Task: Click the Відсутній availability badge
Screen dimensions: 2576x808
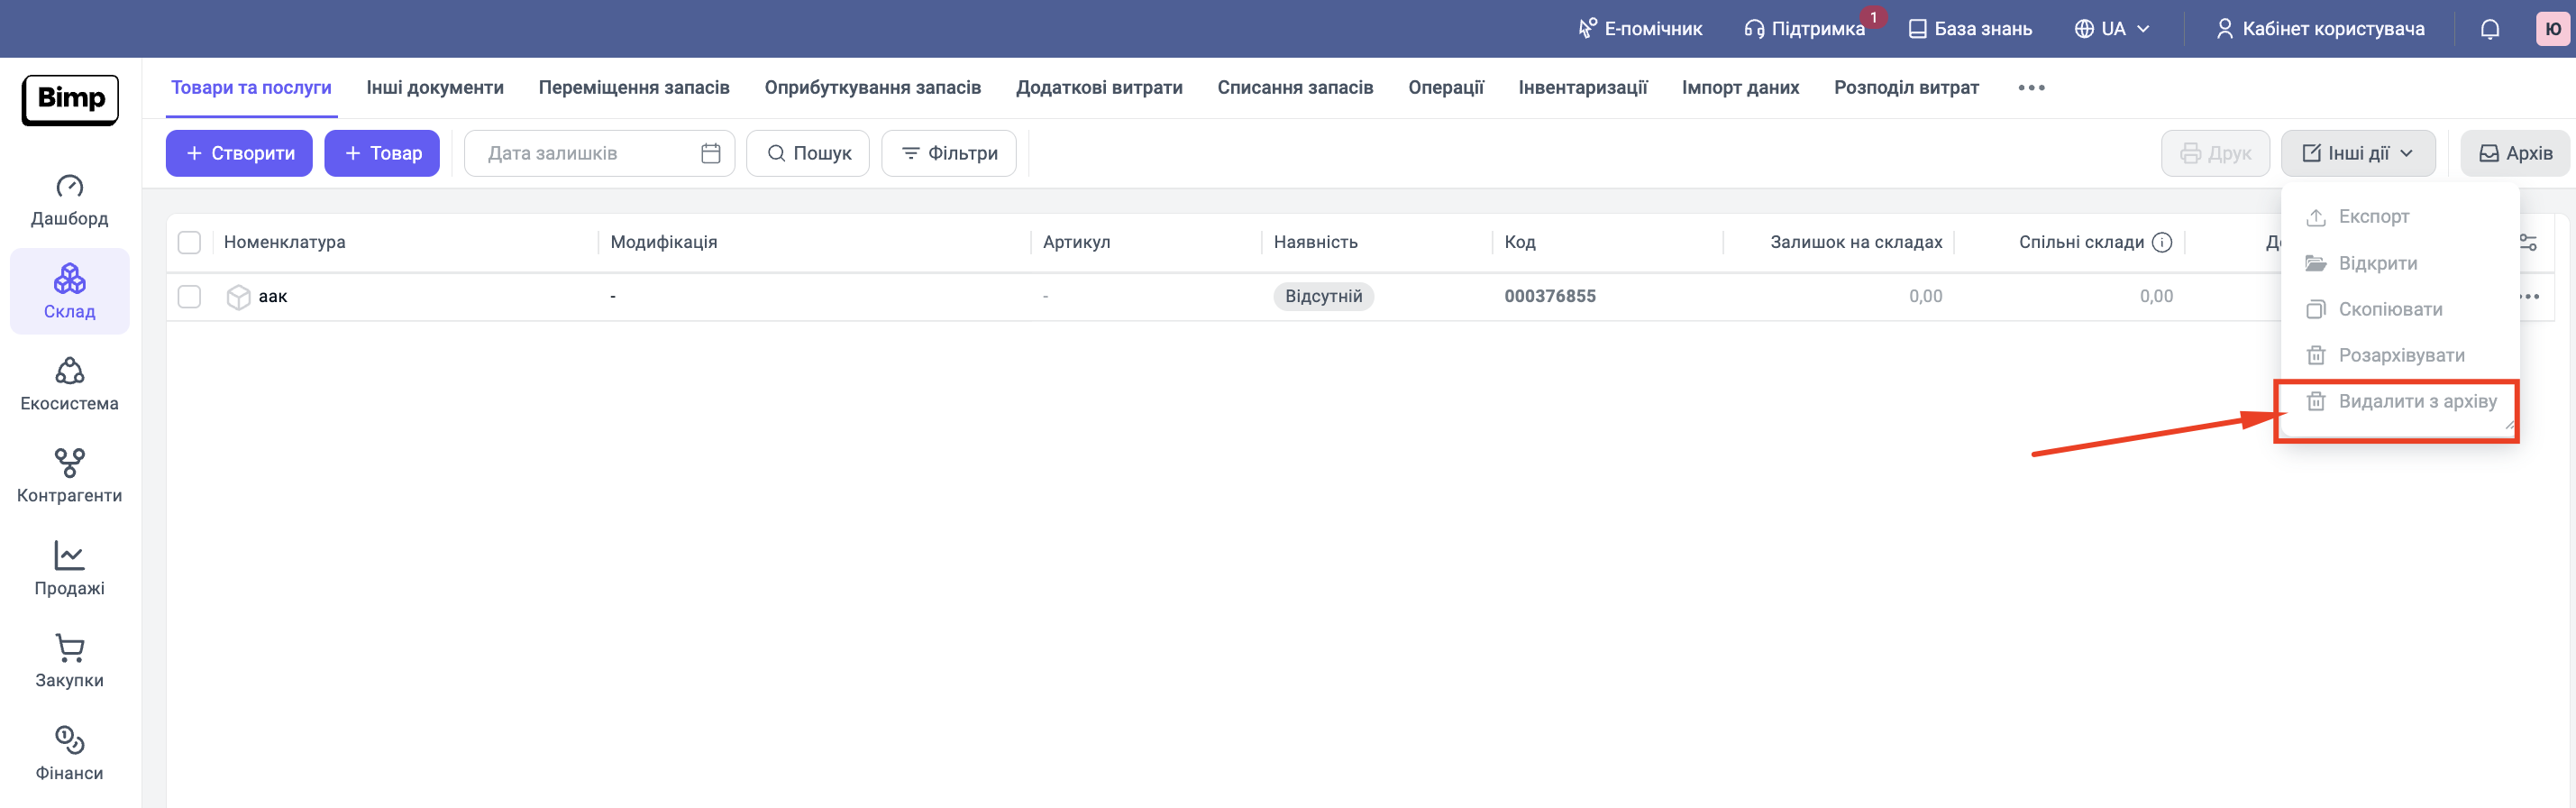Action: (x=1324, y=297)
